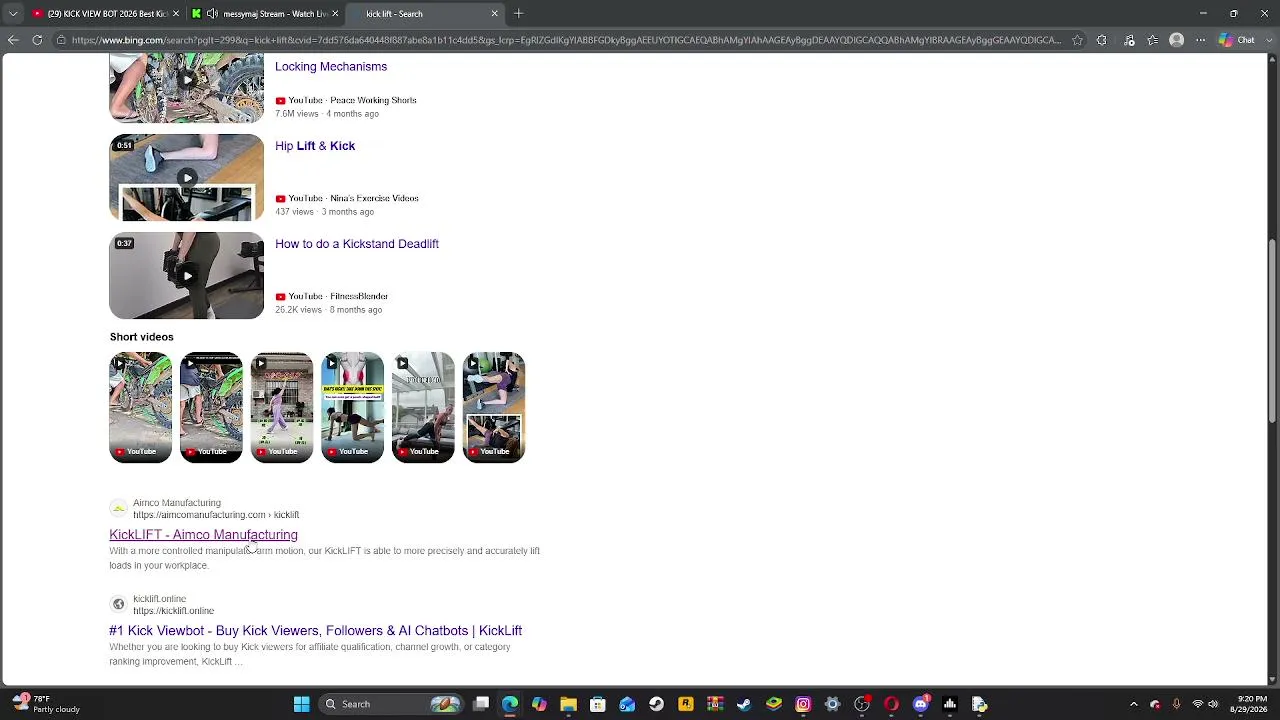
Task: Open the short video with yellow caption banner
Action: (352, 407)
